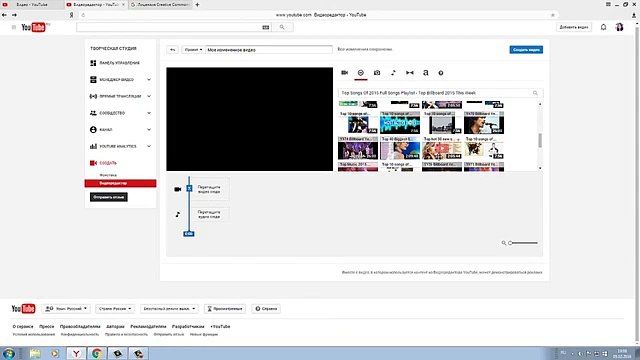Open the file explorer folder on taskbar

[x=35, y=353]
